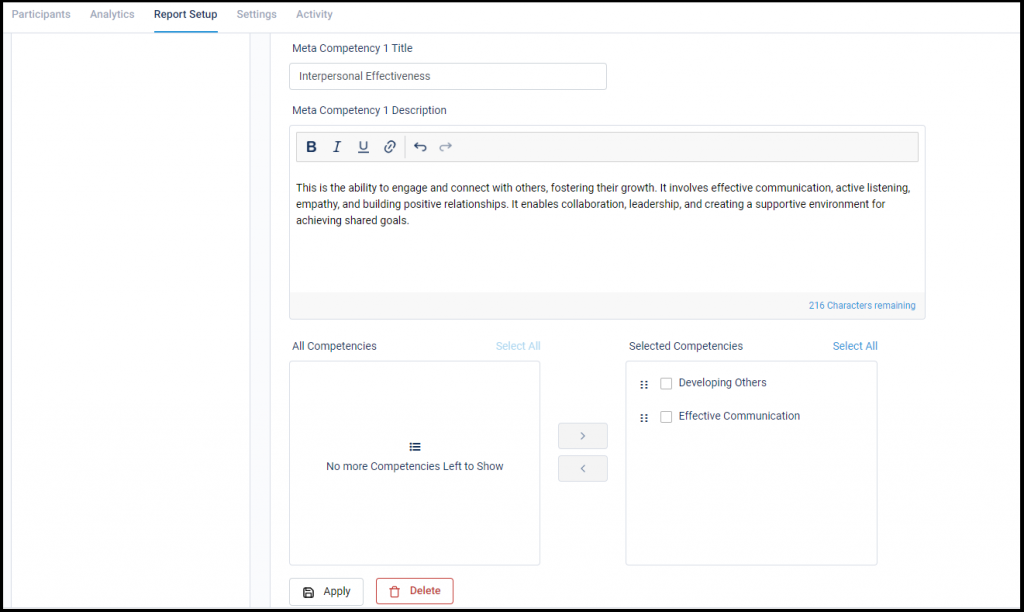Check the Effective Communication competency checkbox
The height and width of the screenshot is (612, 1024).
click(x=666, y=416)
